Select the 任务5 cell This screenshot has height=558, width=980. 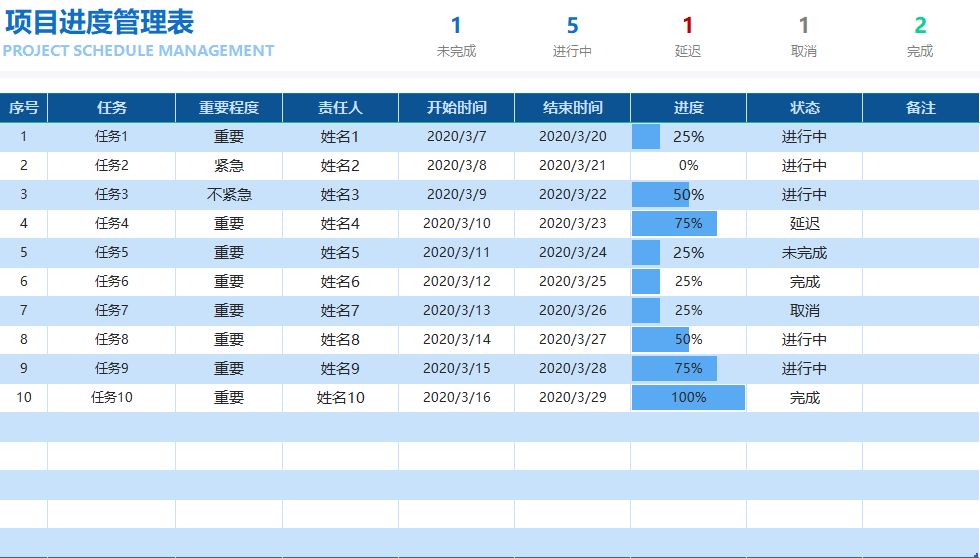112,252
